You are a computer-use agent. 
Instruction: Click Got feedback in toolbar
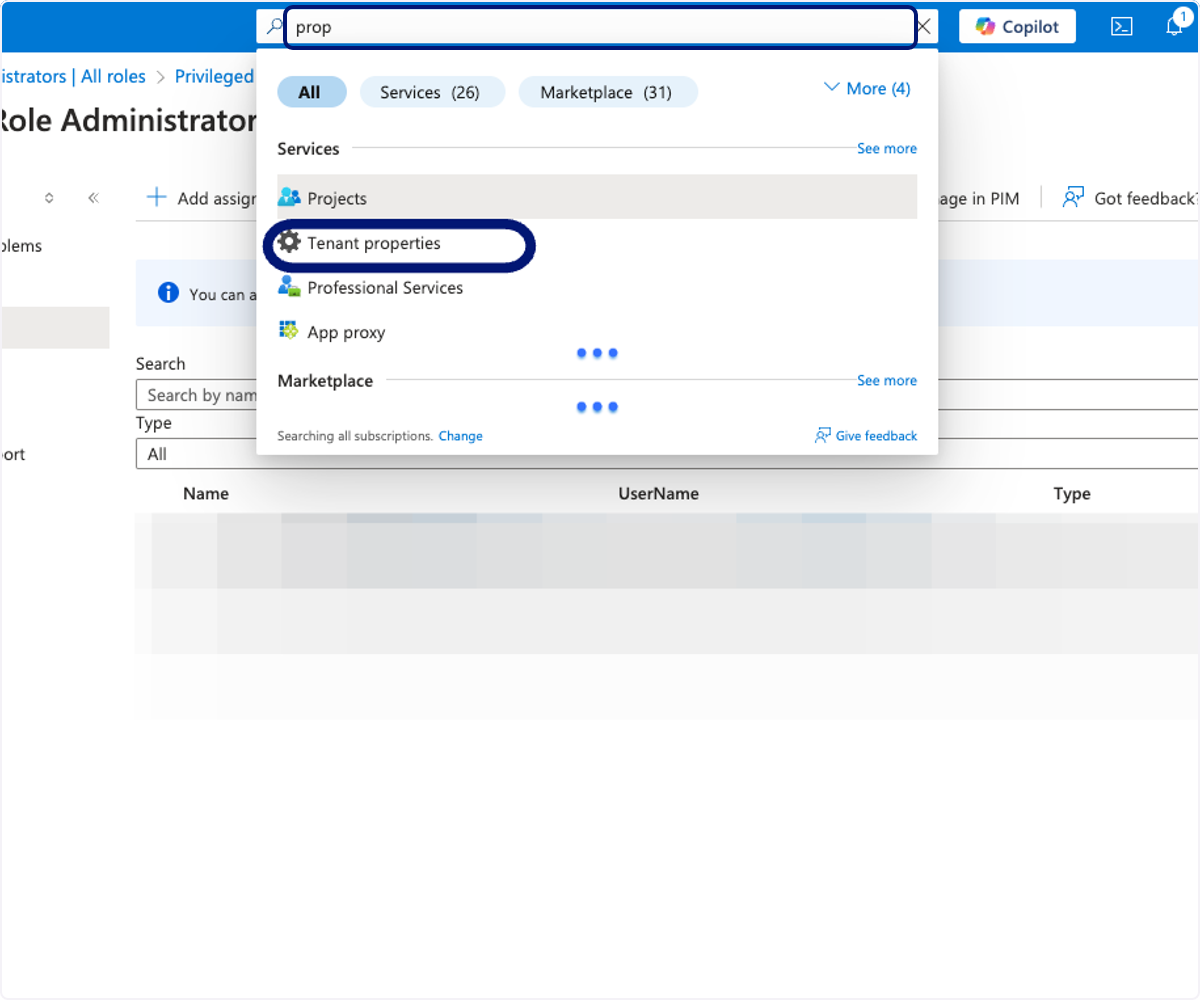coord(1130,198)
